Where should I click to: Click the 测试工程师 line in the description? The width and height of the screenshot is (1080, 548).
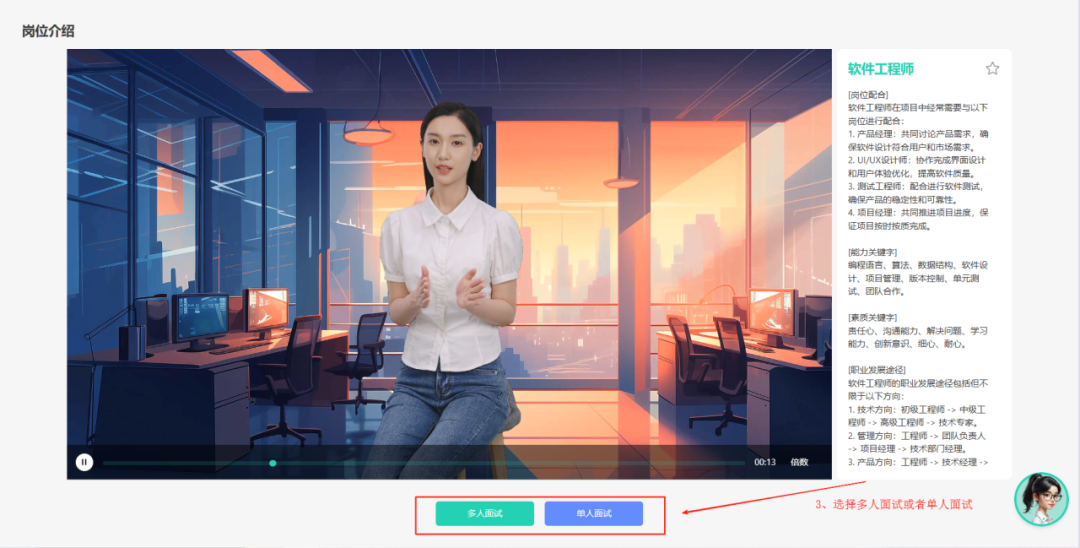pyautogui.click(x=916, y=186)
